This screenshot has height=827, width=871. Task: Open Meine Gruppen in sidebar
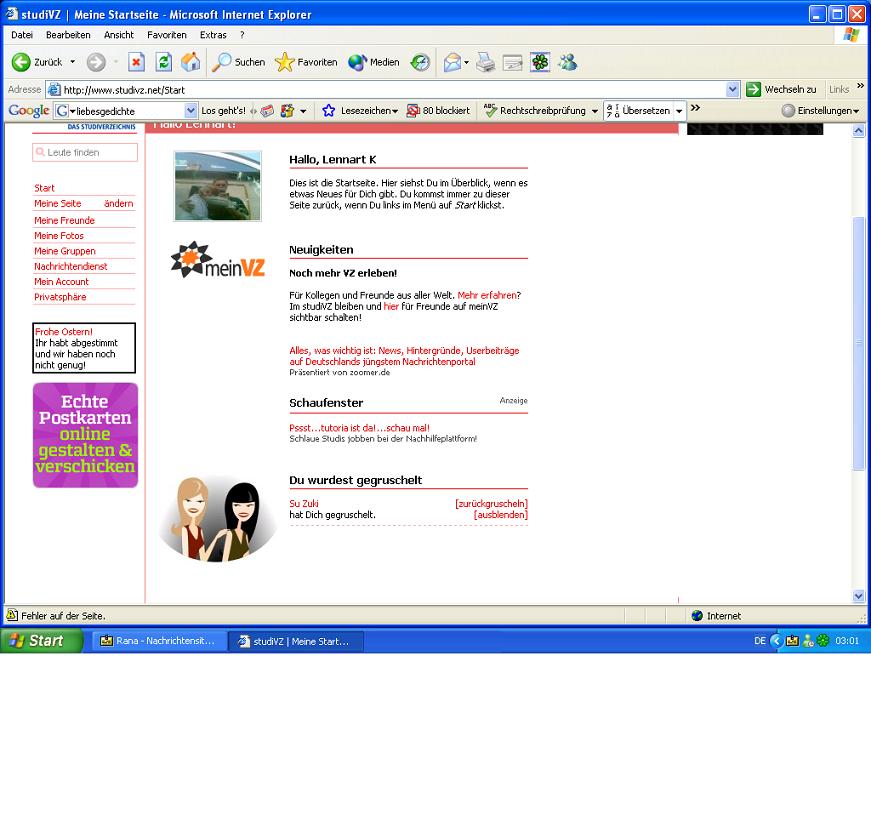64,251
